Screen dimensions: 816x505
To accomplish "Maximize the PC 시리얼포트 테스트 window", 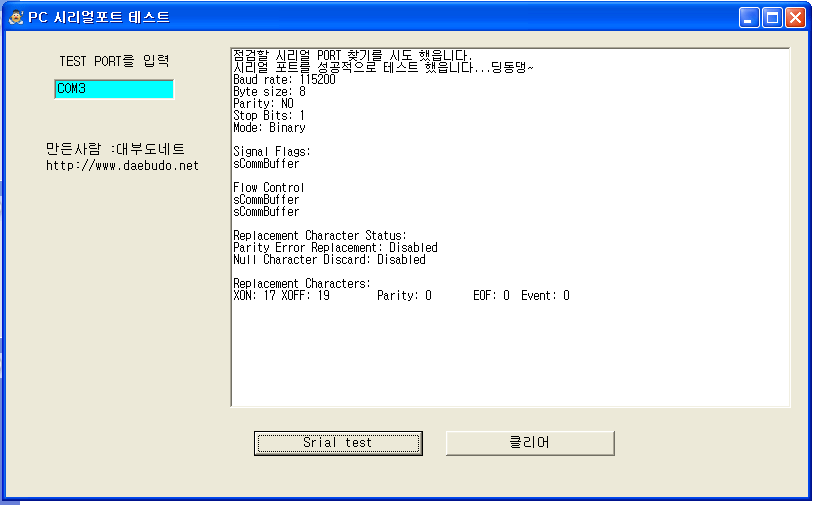I will 772,18.
